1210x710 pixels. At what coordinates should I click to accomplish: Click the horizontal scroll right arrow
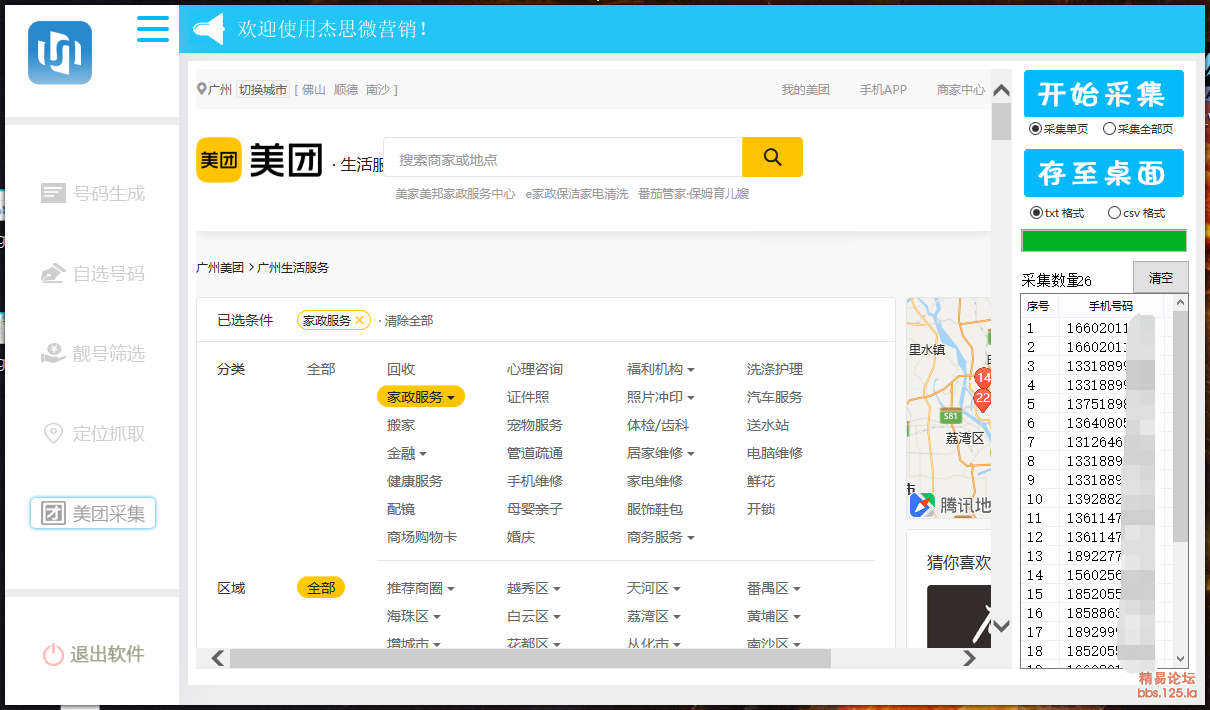pos(969,658)
